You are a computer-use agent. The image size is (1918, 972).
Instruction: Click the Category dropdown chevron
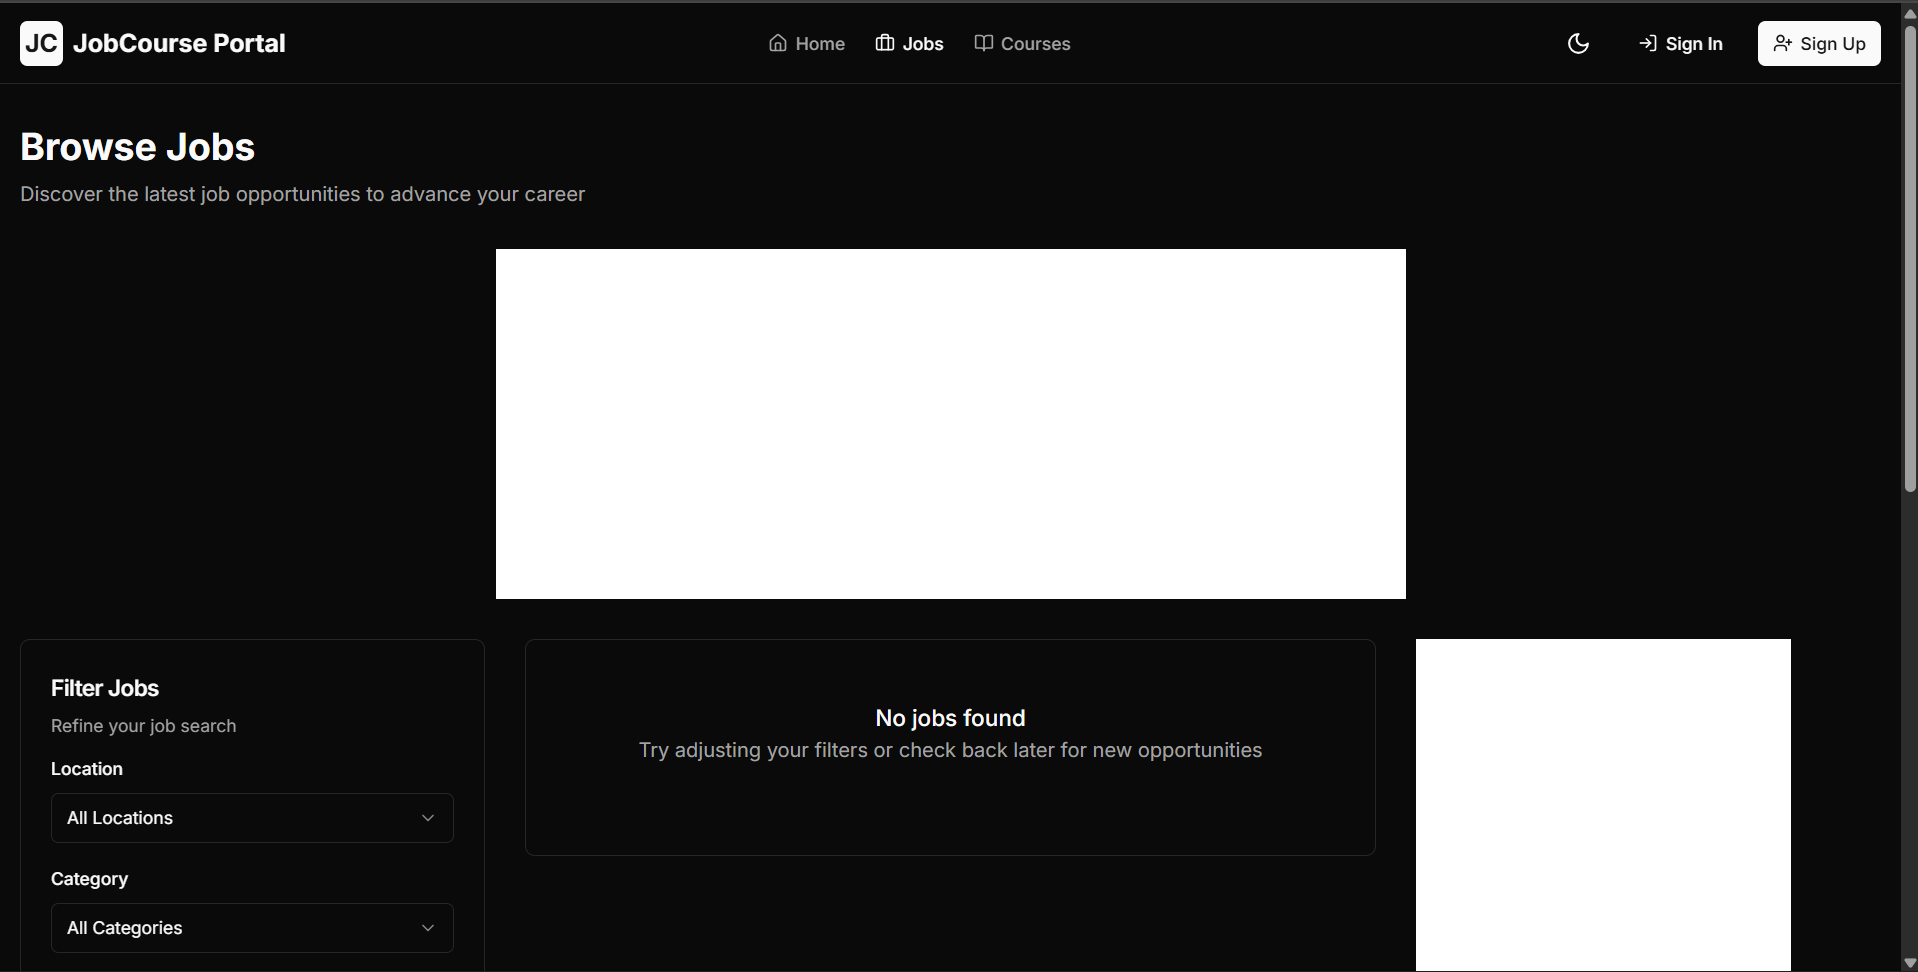click(x=428, y=927)
